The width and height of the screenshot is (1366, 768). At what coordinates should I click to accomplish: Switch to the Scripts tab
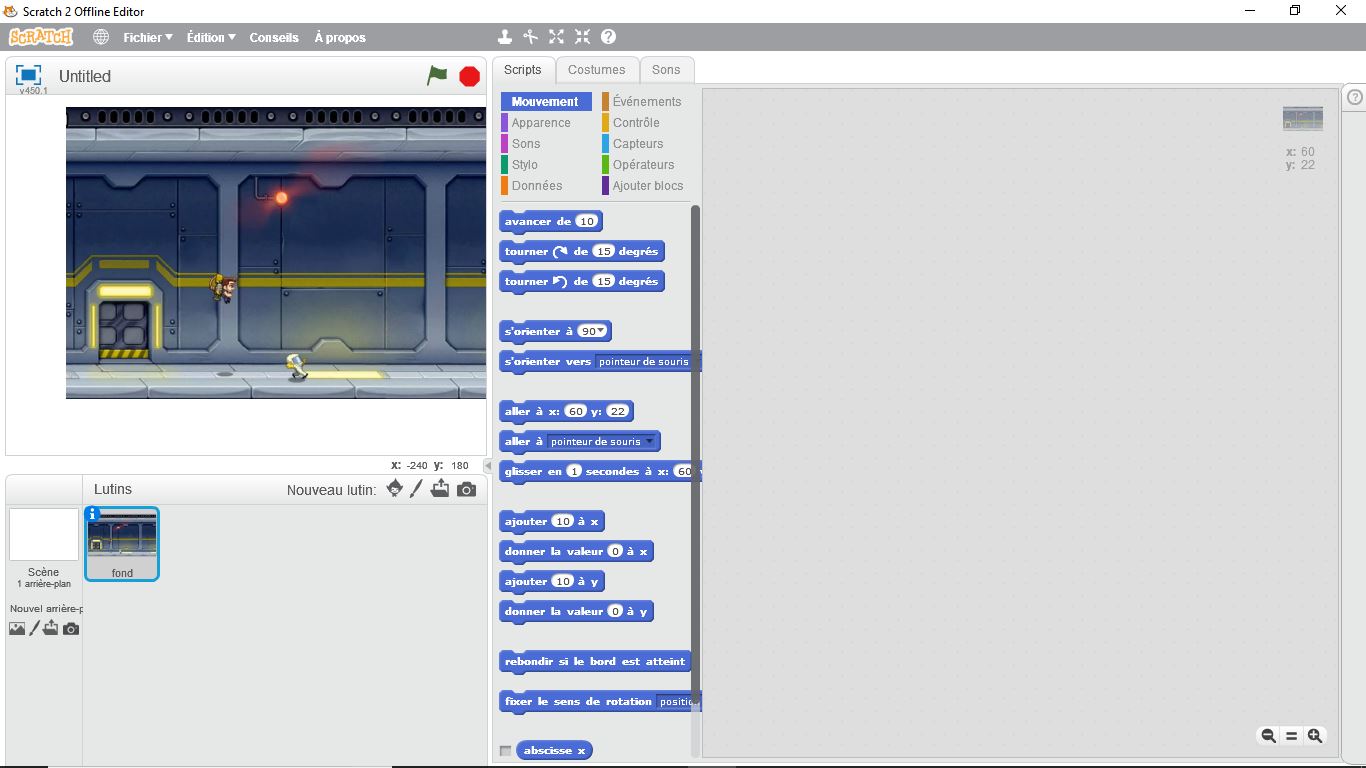point(522,70)
